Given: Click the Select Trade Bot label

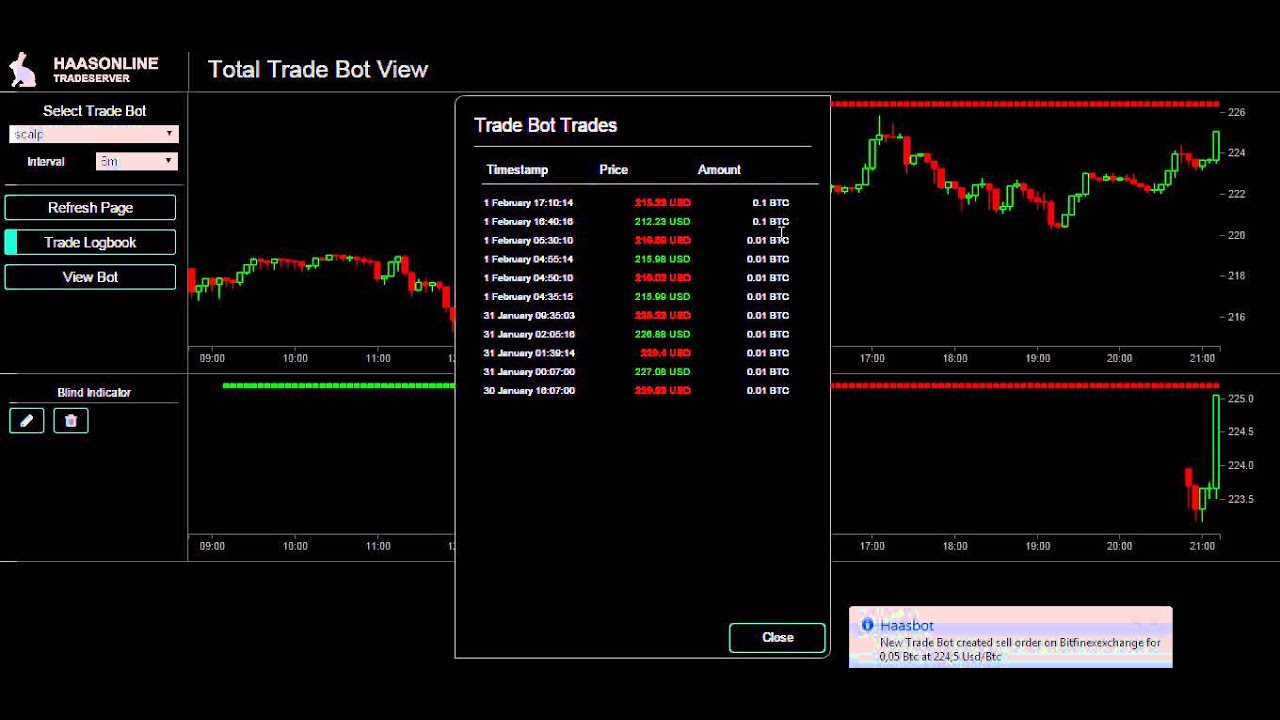Looking at the screenshot, I should (x=94, y=111).
